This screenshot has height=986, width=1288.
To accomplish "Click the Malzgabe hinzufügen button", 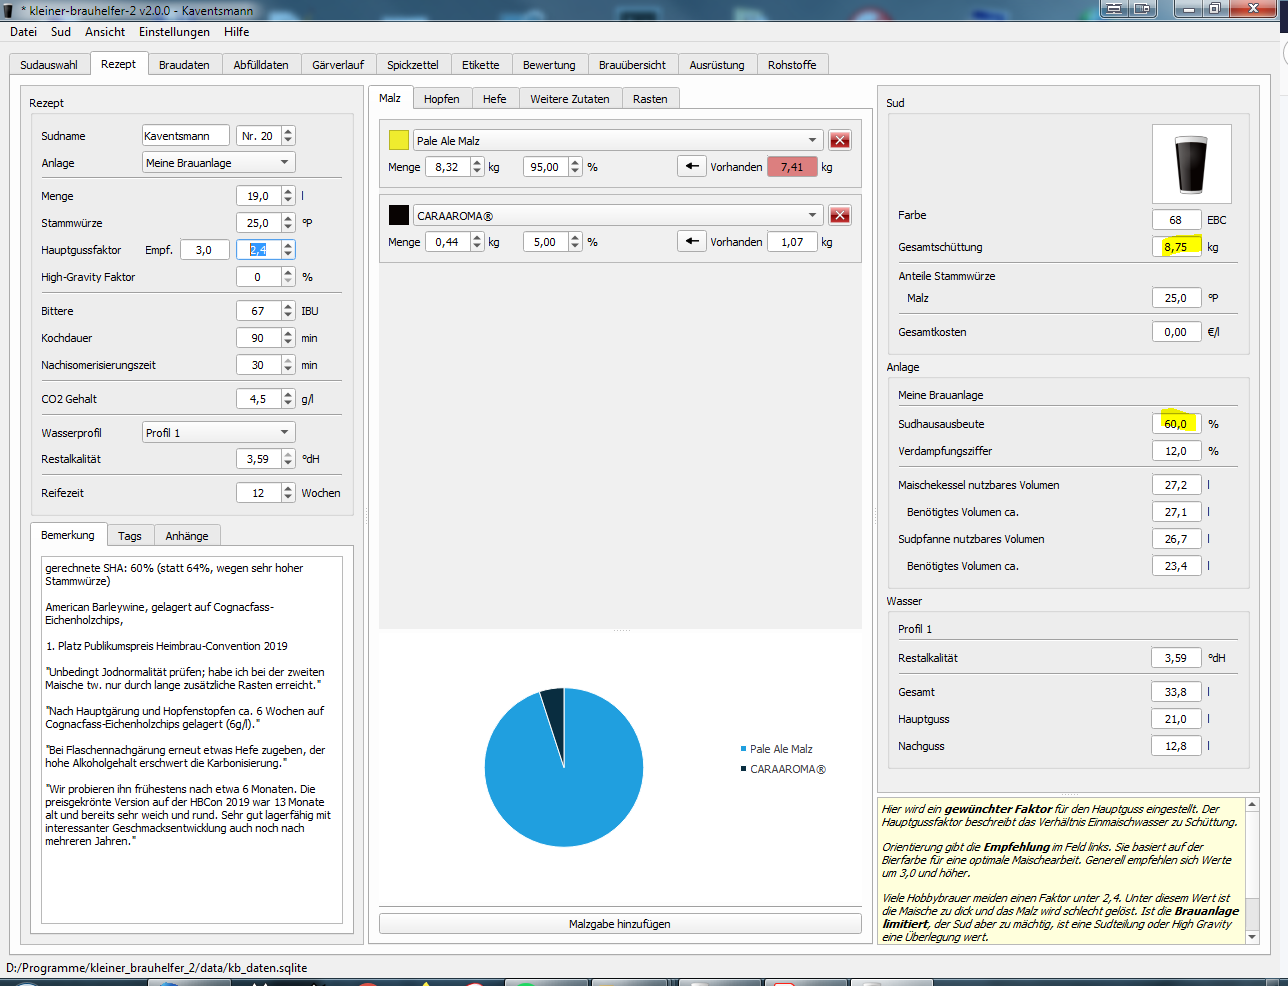I will (620, 924).
